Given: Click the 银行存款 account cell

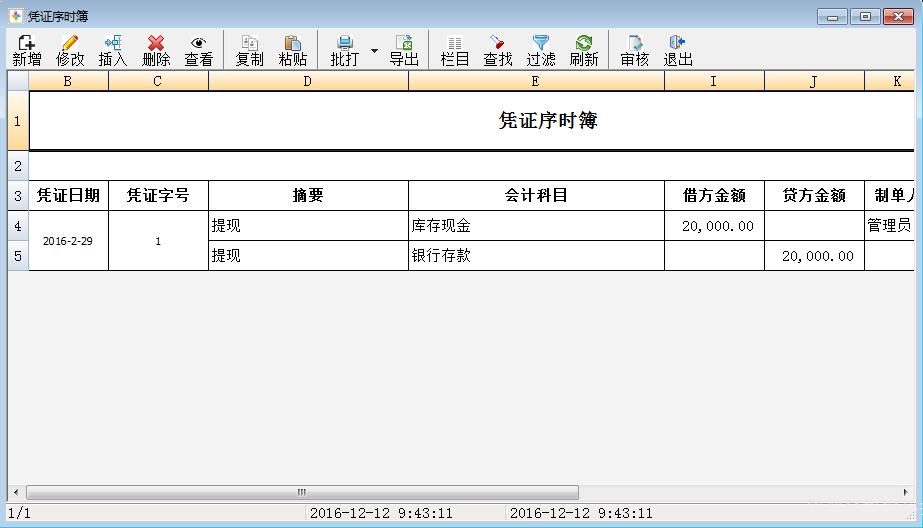Looking at the screenshot, I should [x=536, y=256].
